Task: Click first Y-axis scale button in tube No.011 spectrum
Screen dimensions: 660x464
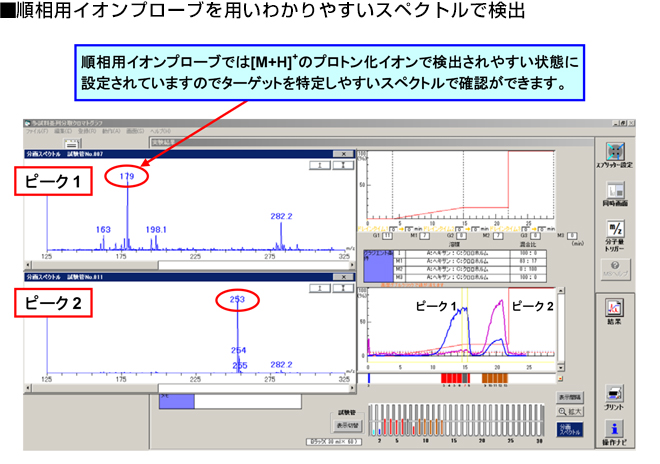Action: (x=320, y=288)
